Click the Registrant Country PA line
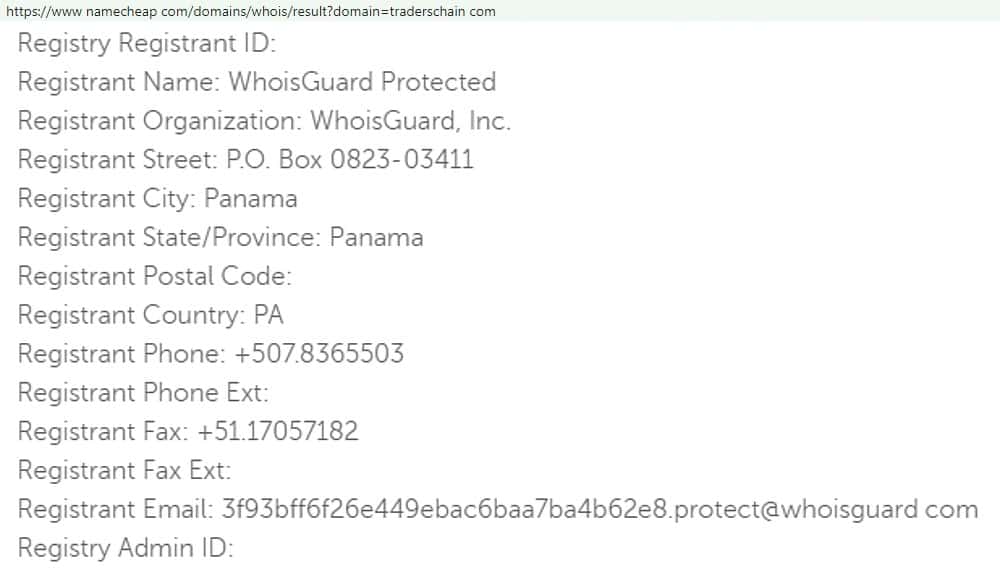The width and height of the screenshot is (1000, 568). [x=150, y=315]
